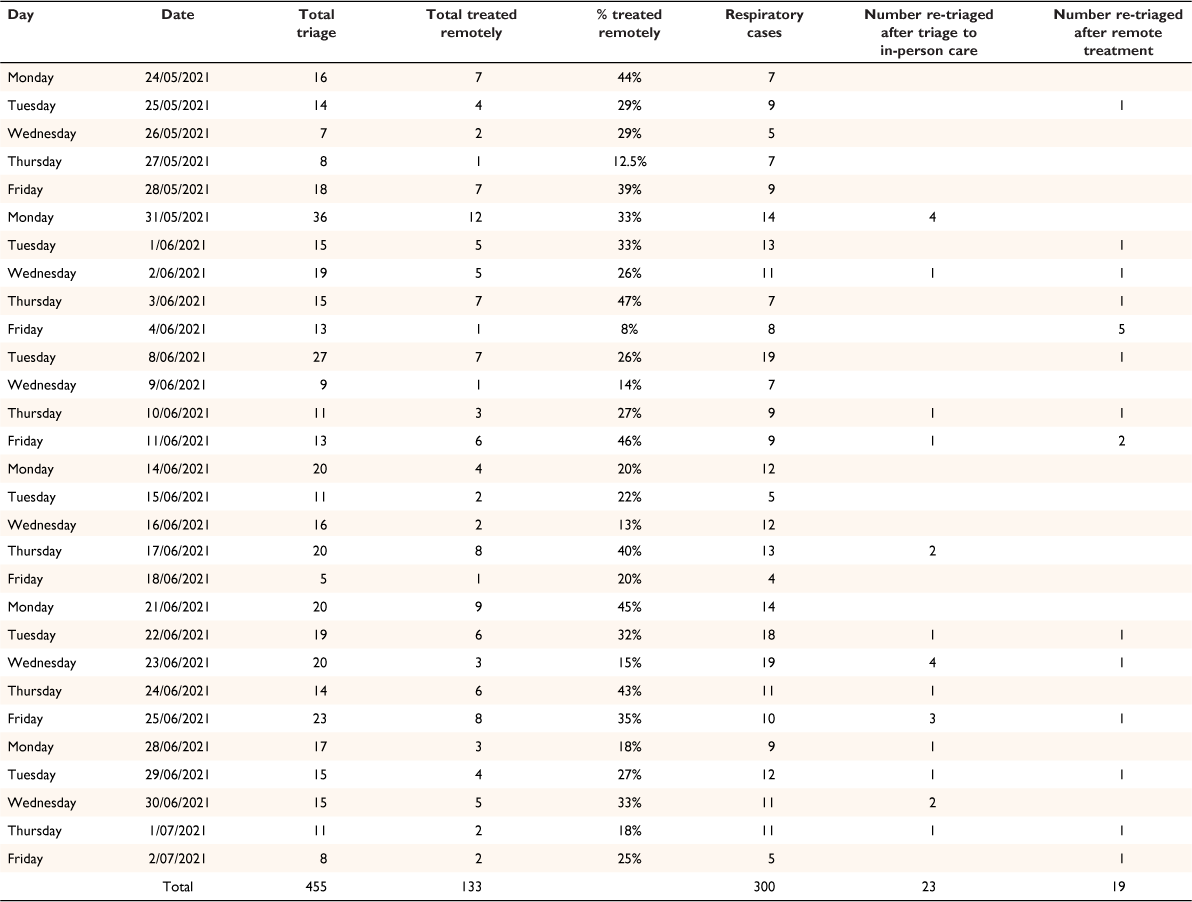Select the date cell 23/06/2021
This screenshot has height=902, width=1192.
tap(177, 663)
